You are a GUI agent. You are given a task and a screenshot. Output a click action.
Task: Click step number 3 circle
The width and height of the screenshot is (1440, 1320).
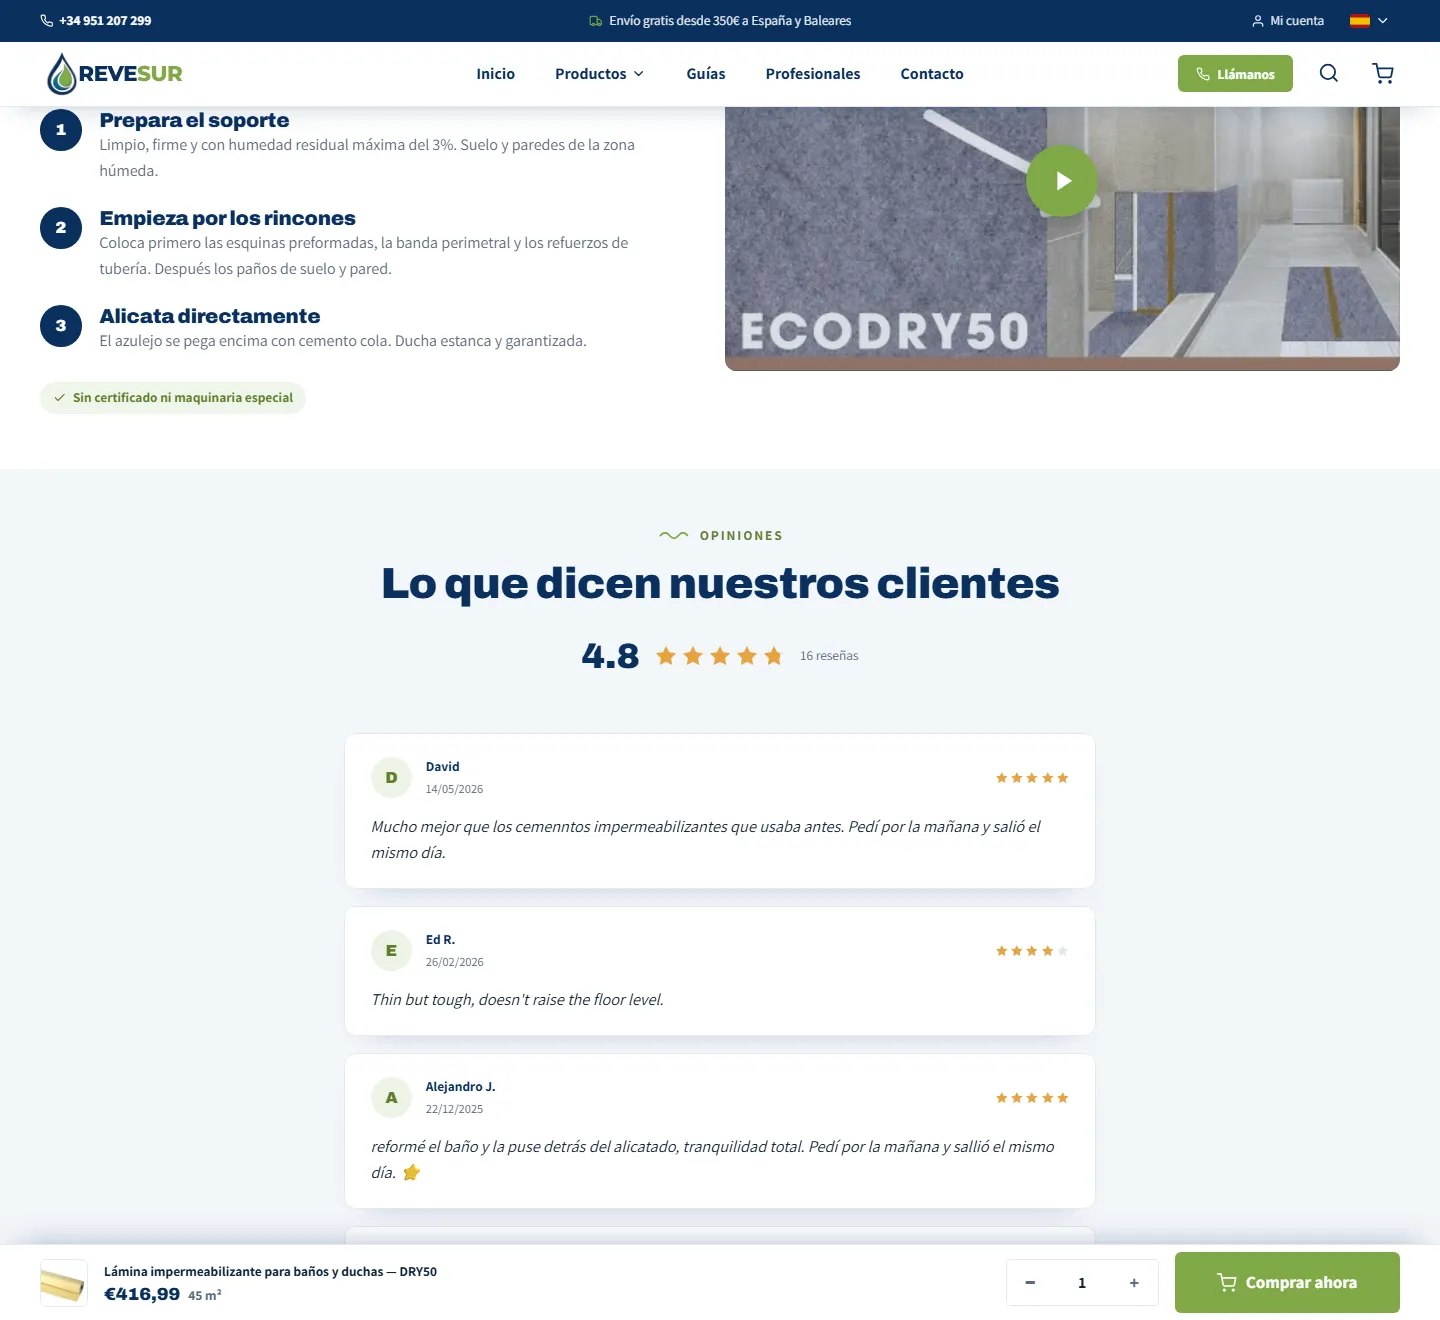pyautogui.click(x=61, y=326)
